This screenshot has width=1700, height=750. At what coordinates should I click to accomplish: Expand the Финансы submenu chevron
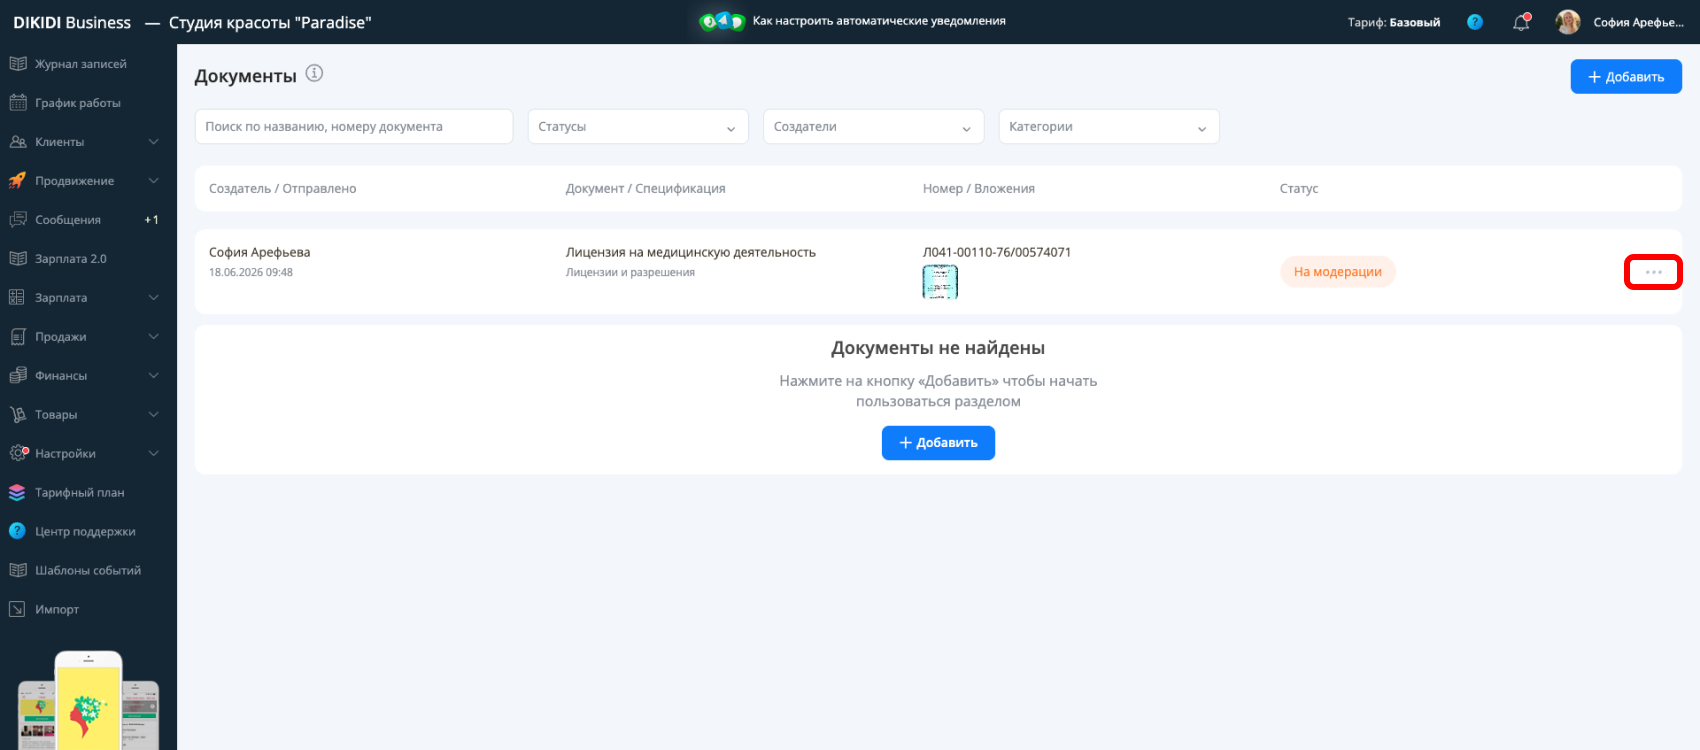[154, 376]
